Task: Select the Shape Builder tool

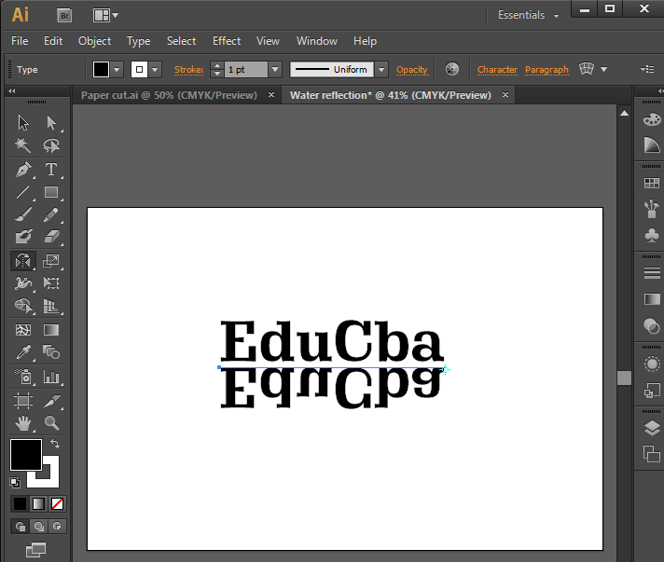Action: 23,306
